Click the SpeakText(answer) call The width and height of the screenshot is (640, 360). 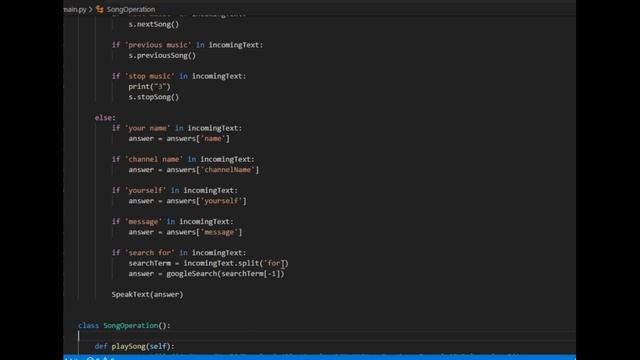[147, 294]
